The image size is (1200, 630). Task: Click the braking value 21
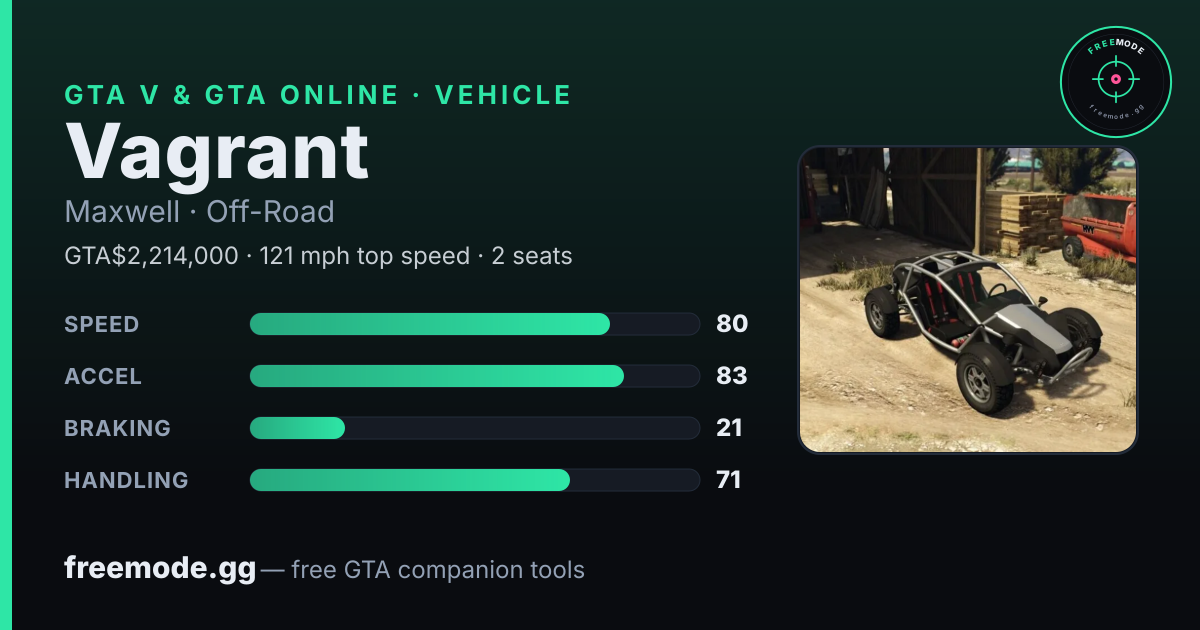730,428
